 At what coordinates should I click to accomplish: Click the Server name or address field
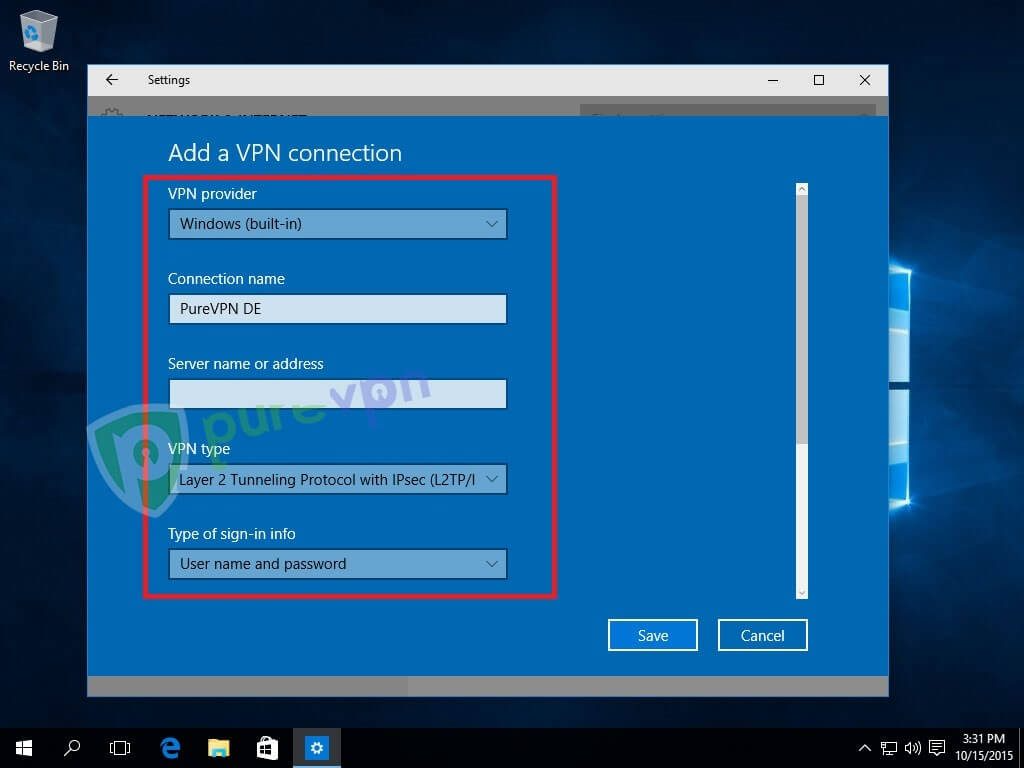(337, 394)
